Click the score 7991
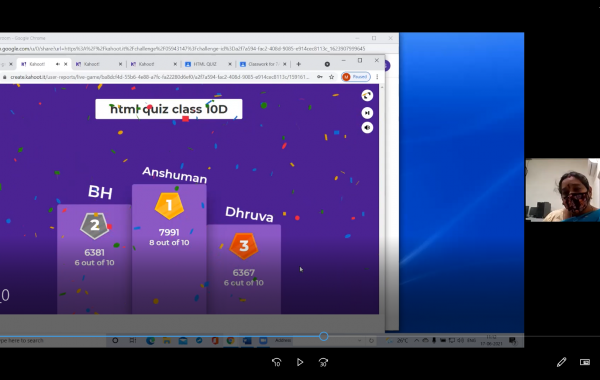600x380 pixels. coord(169,232)
